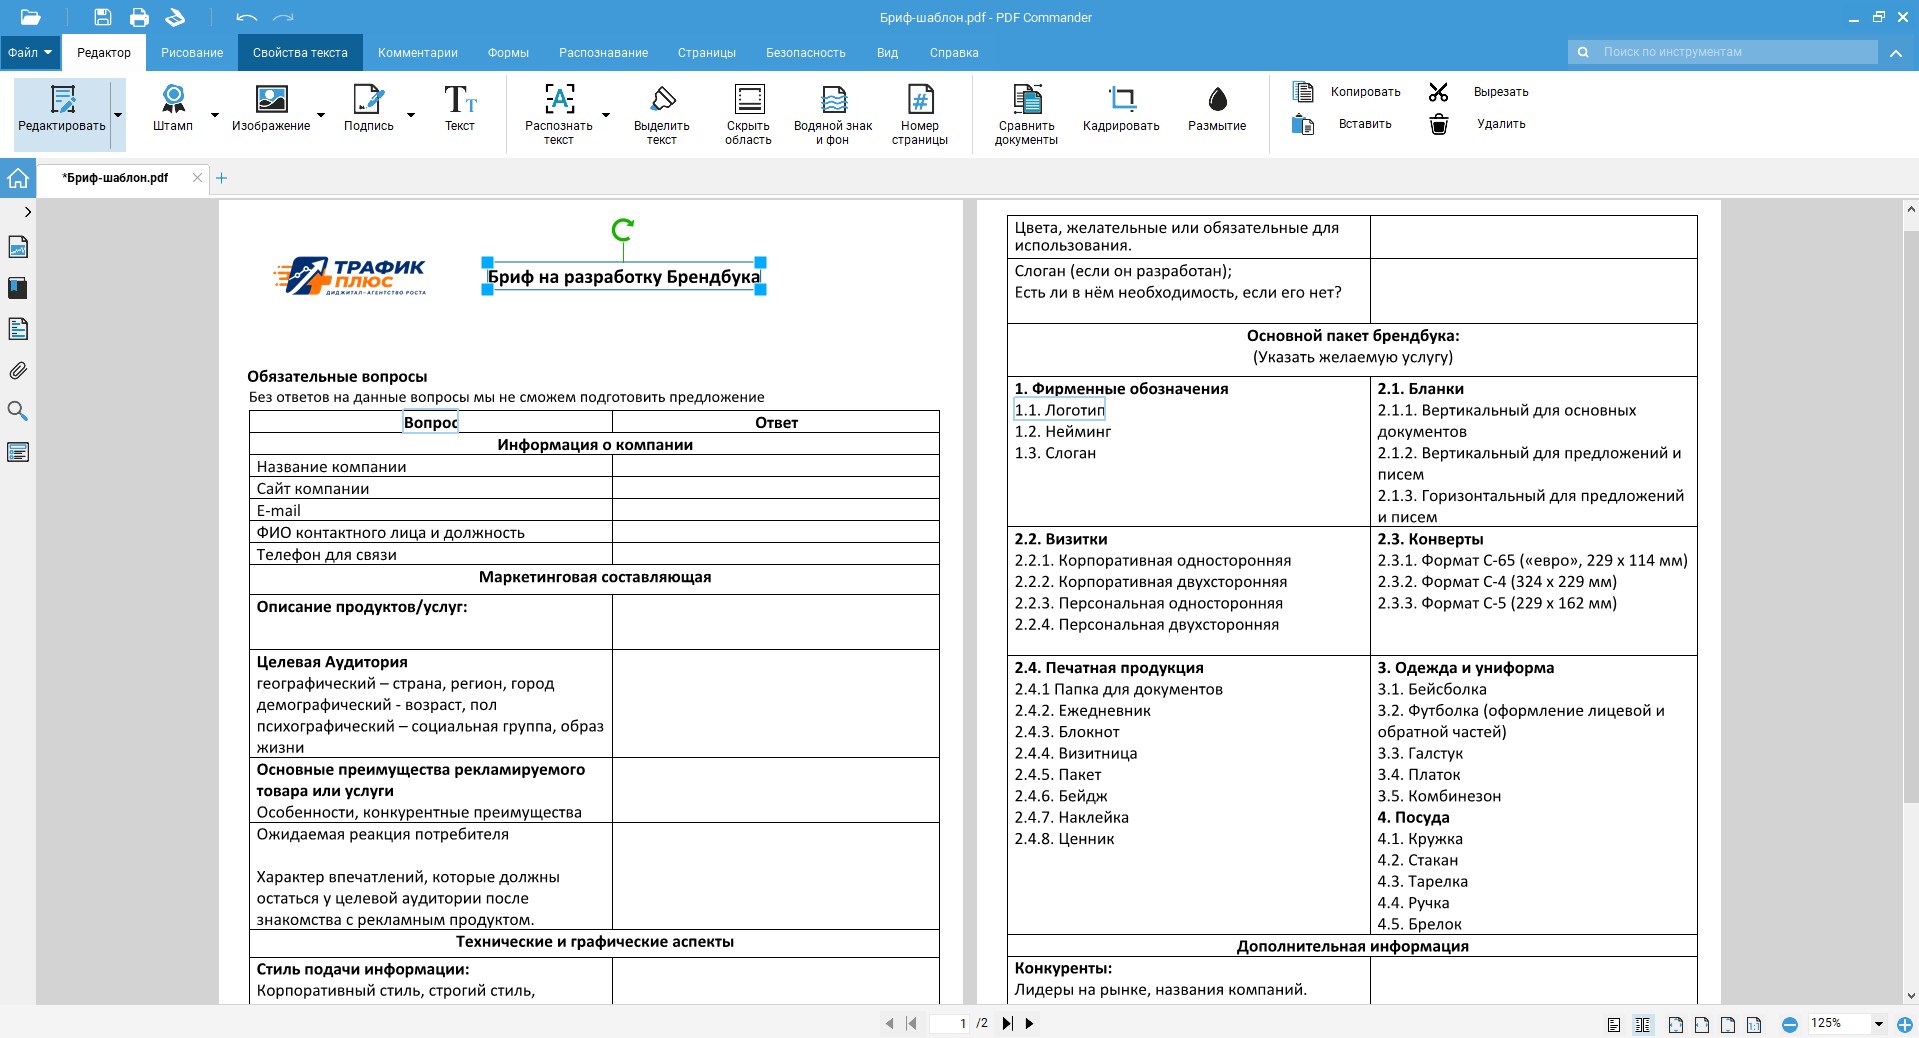The height and width of the screenshot is (1038, 1919).
Task: Open the search panel in left sidebar
Action: click(18, 411)
